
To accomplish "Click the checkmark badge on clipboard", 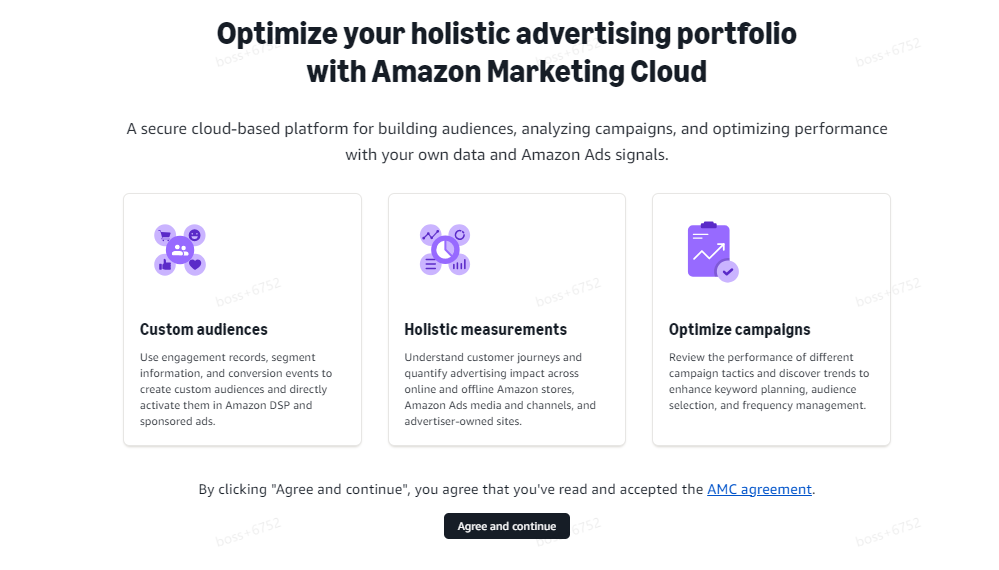I will [728, 271].
